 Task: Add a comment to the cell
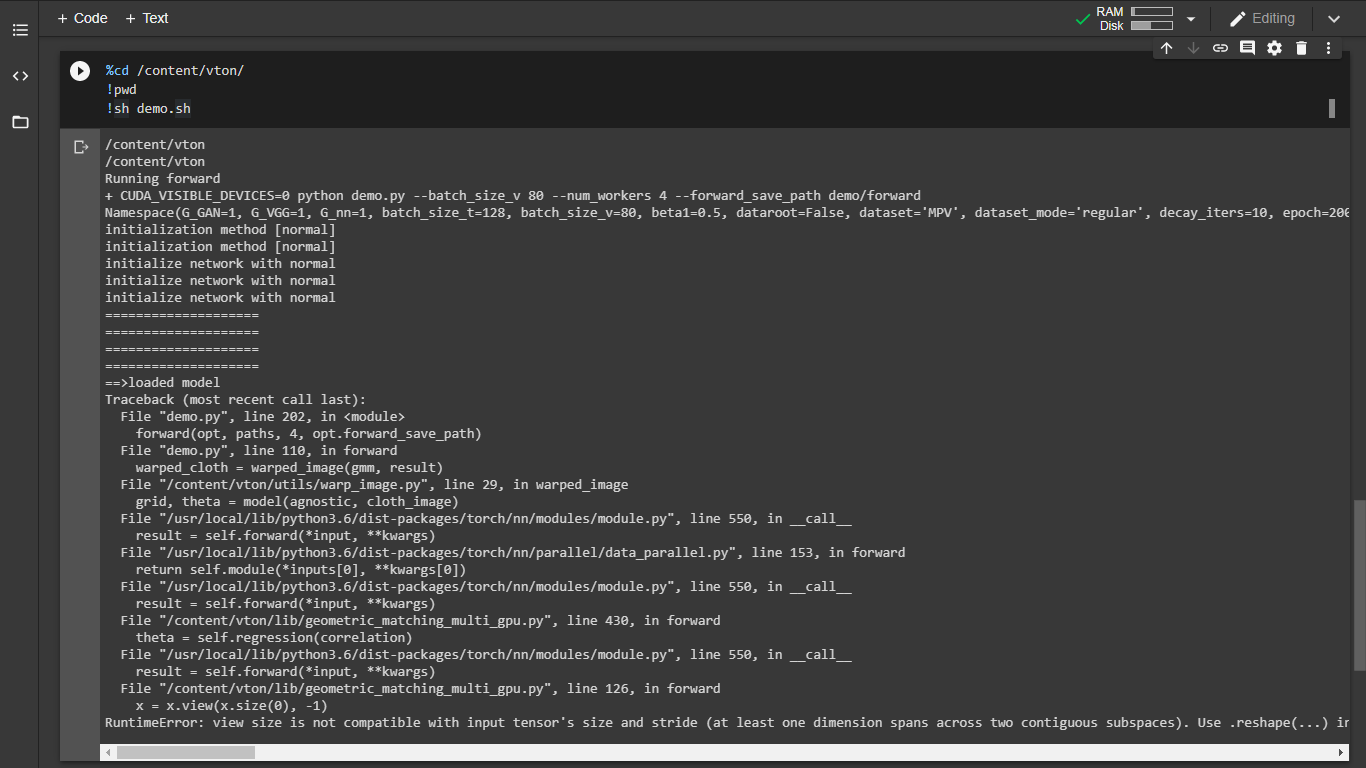click(1246, 47)
